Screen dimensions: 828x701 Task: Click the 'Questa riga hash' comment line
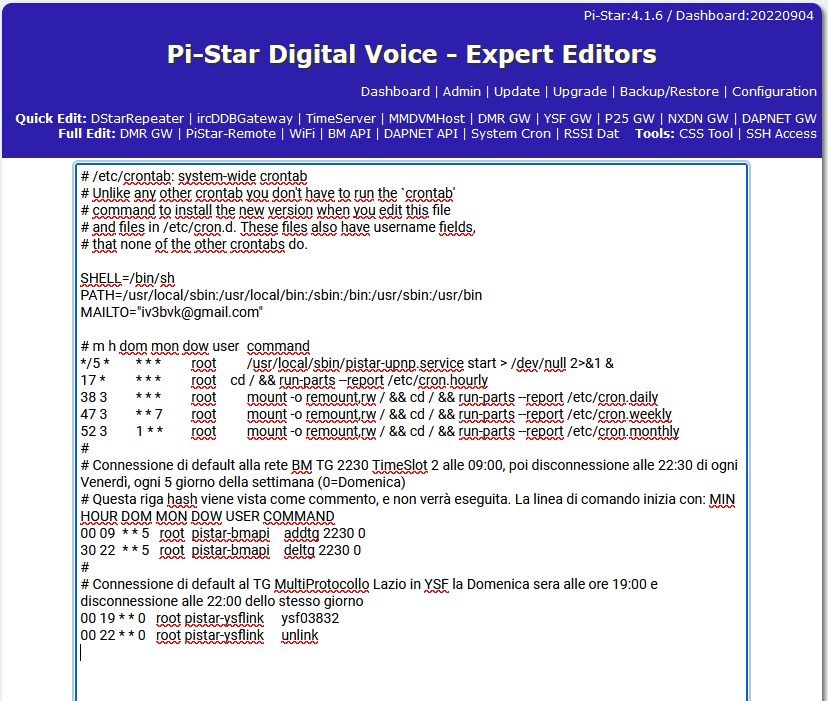(408, 508)
